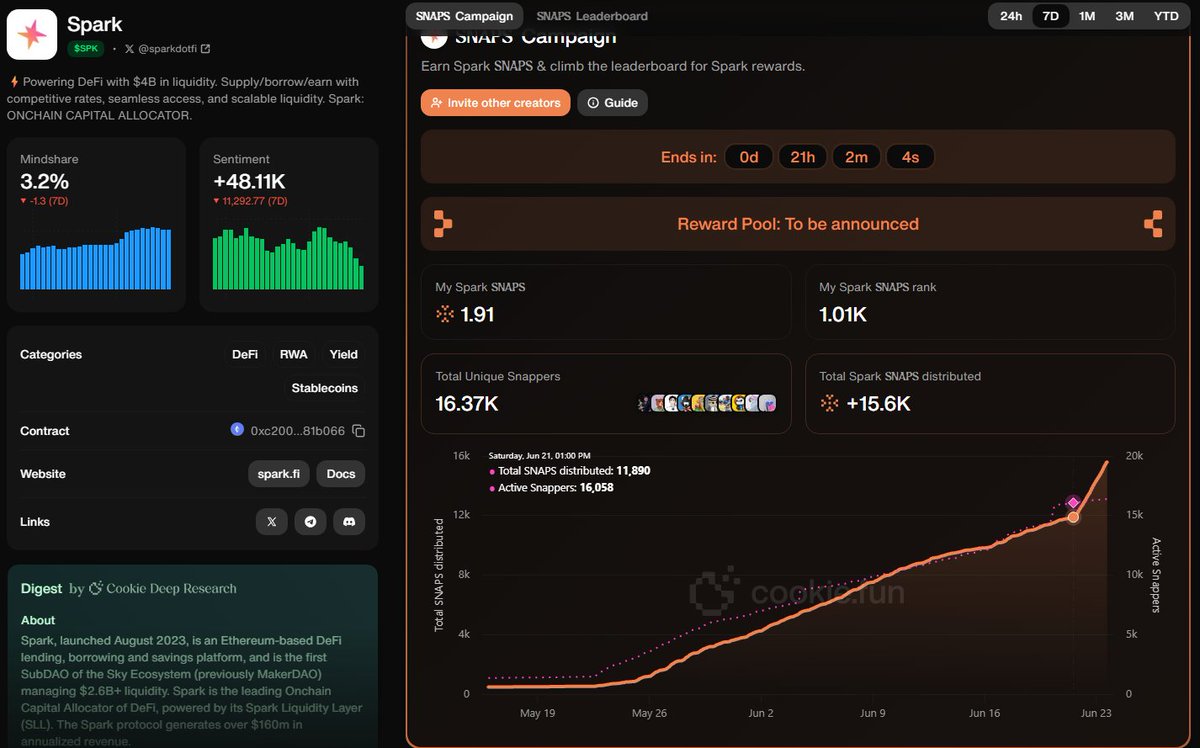Click the Sentiment +48.11K value
Image resolution: width=1200 pixels, height=748 pixels.
[249, 182]
